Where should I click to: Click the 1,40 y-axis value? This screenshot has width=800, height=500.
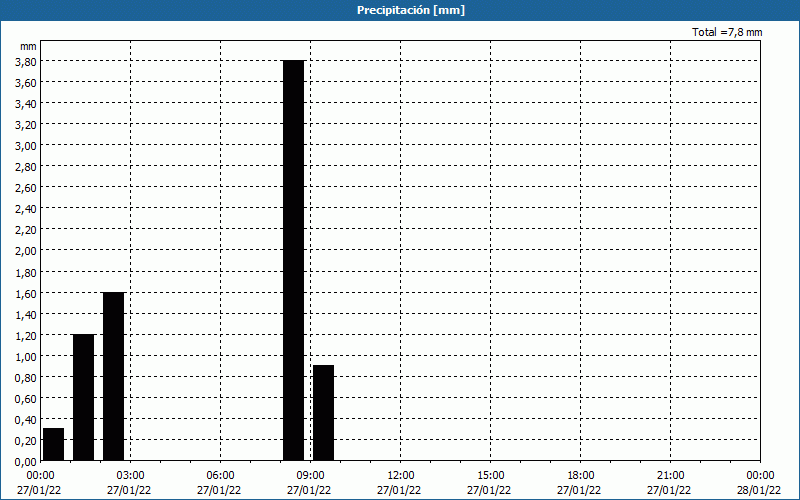pos(26,314)
